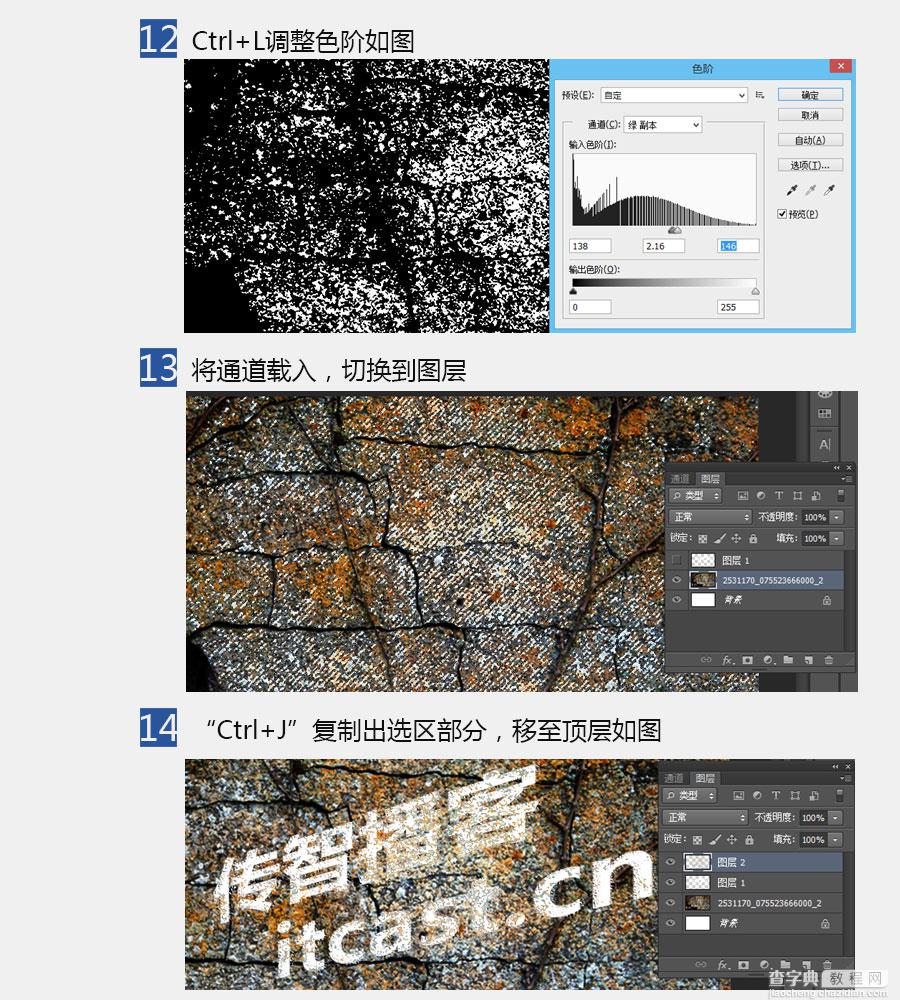Hide 2531170 layer in step 13 panel
This screenshot has height=1000, width=900.
tap(676, 580)
